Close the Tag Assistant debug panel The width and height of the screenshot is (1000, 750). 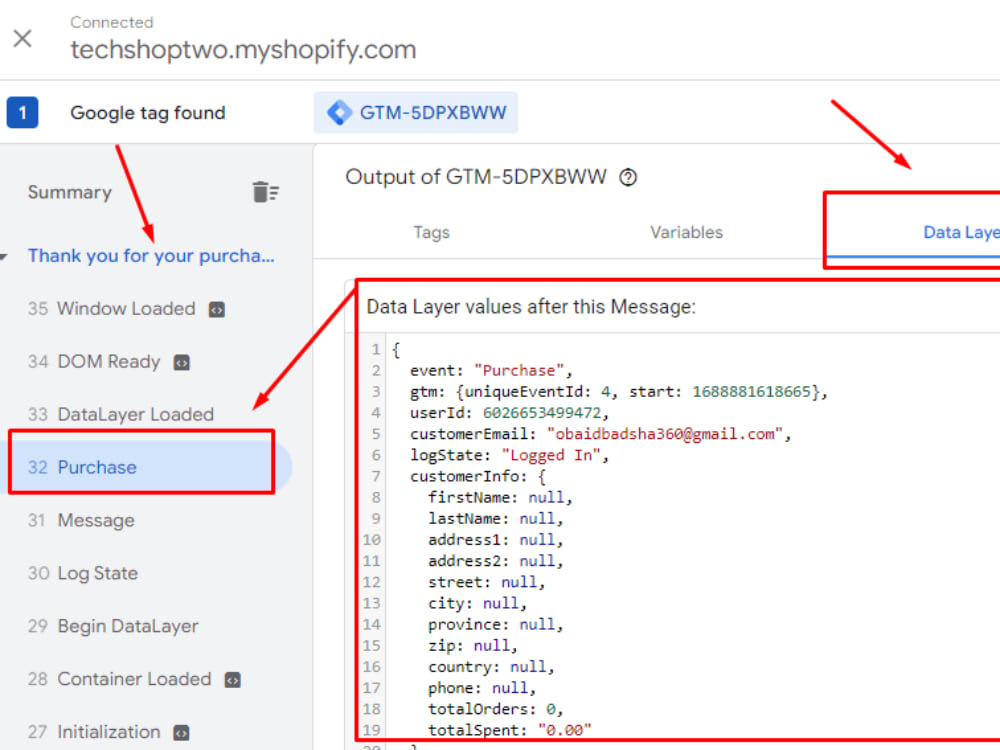[22, 38]
